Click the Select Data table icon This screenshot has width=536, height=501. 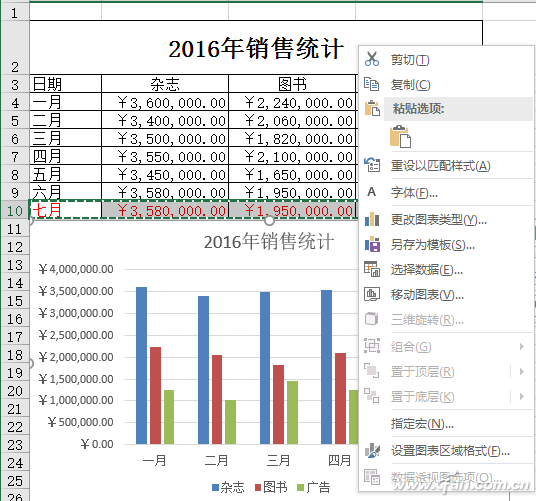372,269
